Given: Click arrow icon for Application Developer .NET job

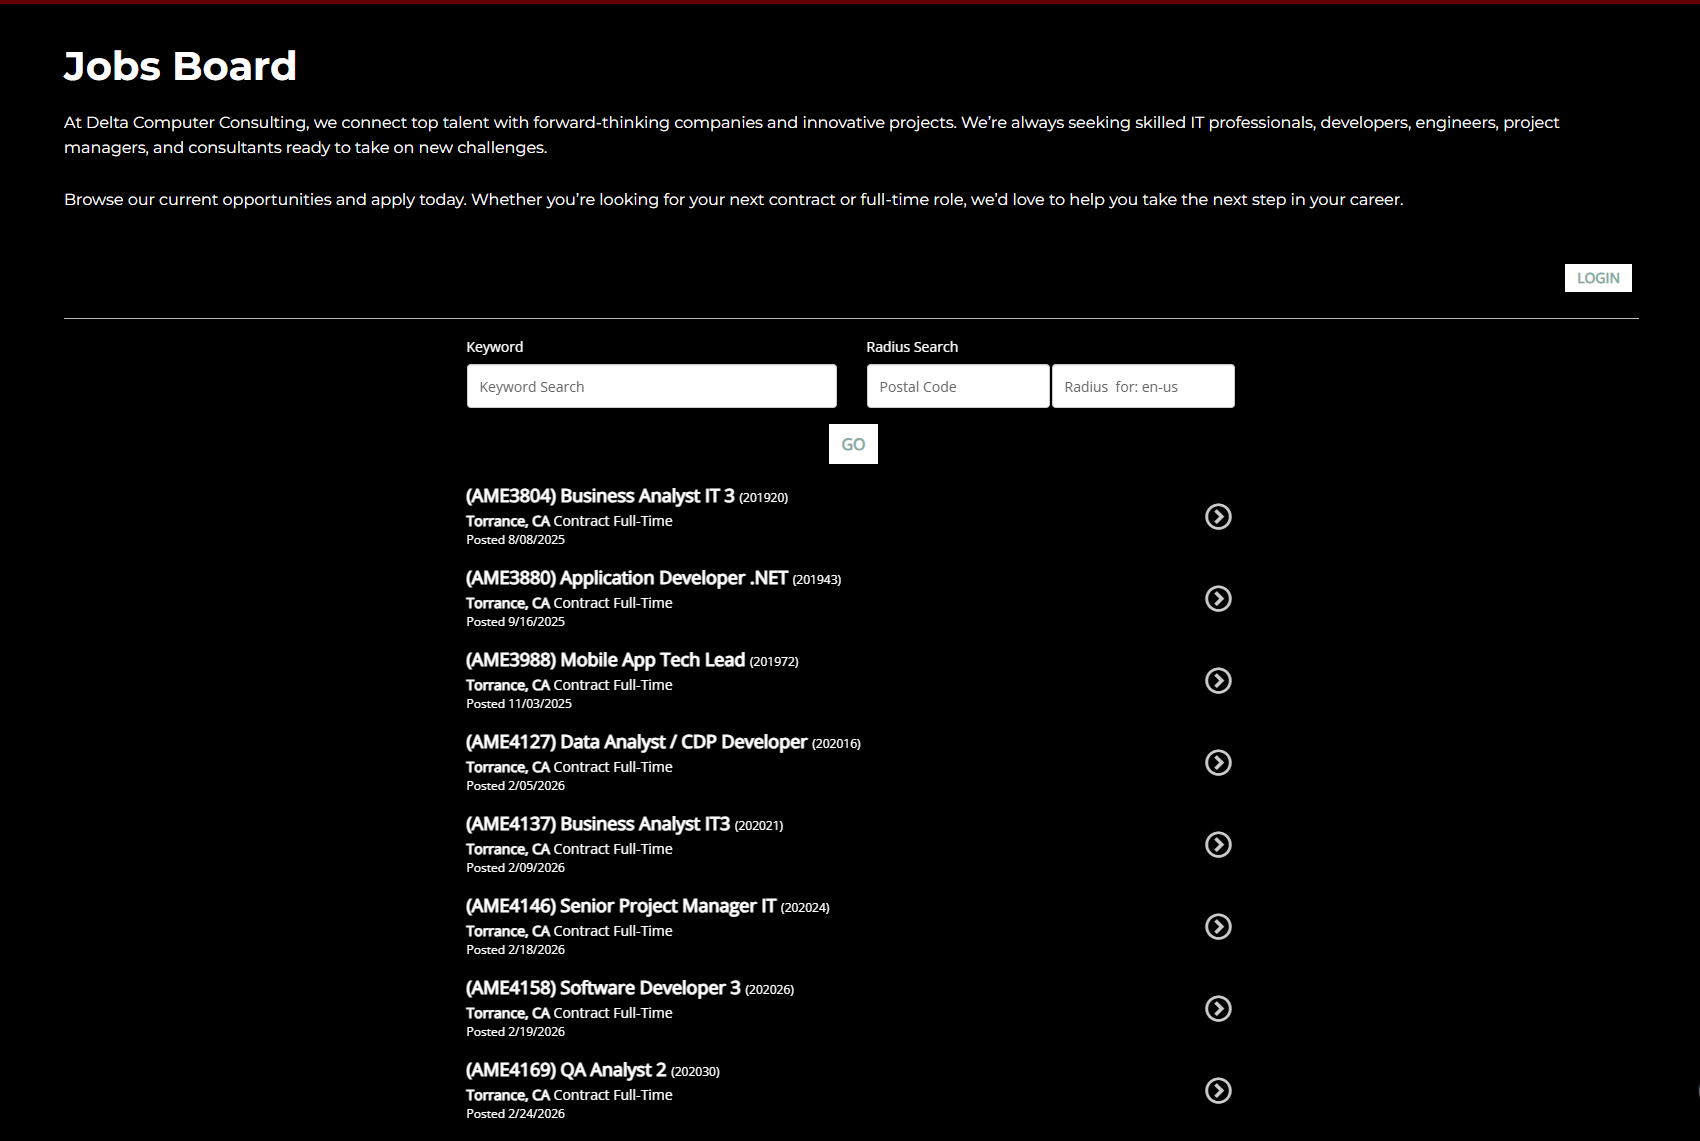Looking at the screenshot, I should (1218, 599).
